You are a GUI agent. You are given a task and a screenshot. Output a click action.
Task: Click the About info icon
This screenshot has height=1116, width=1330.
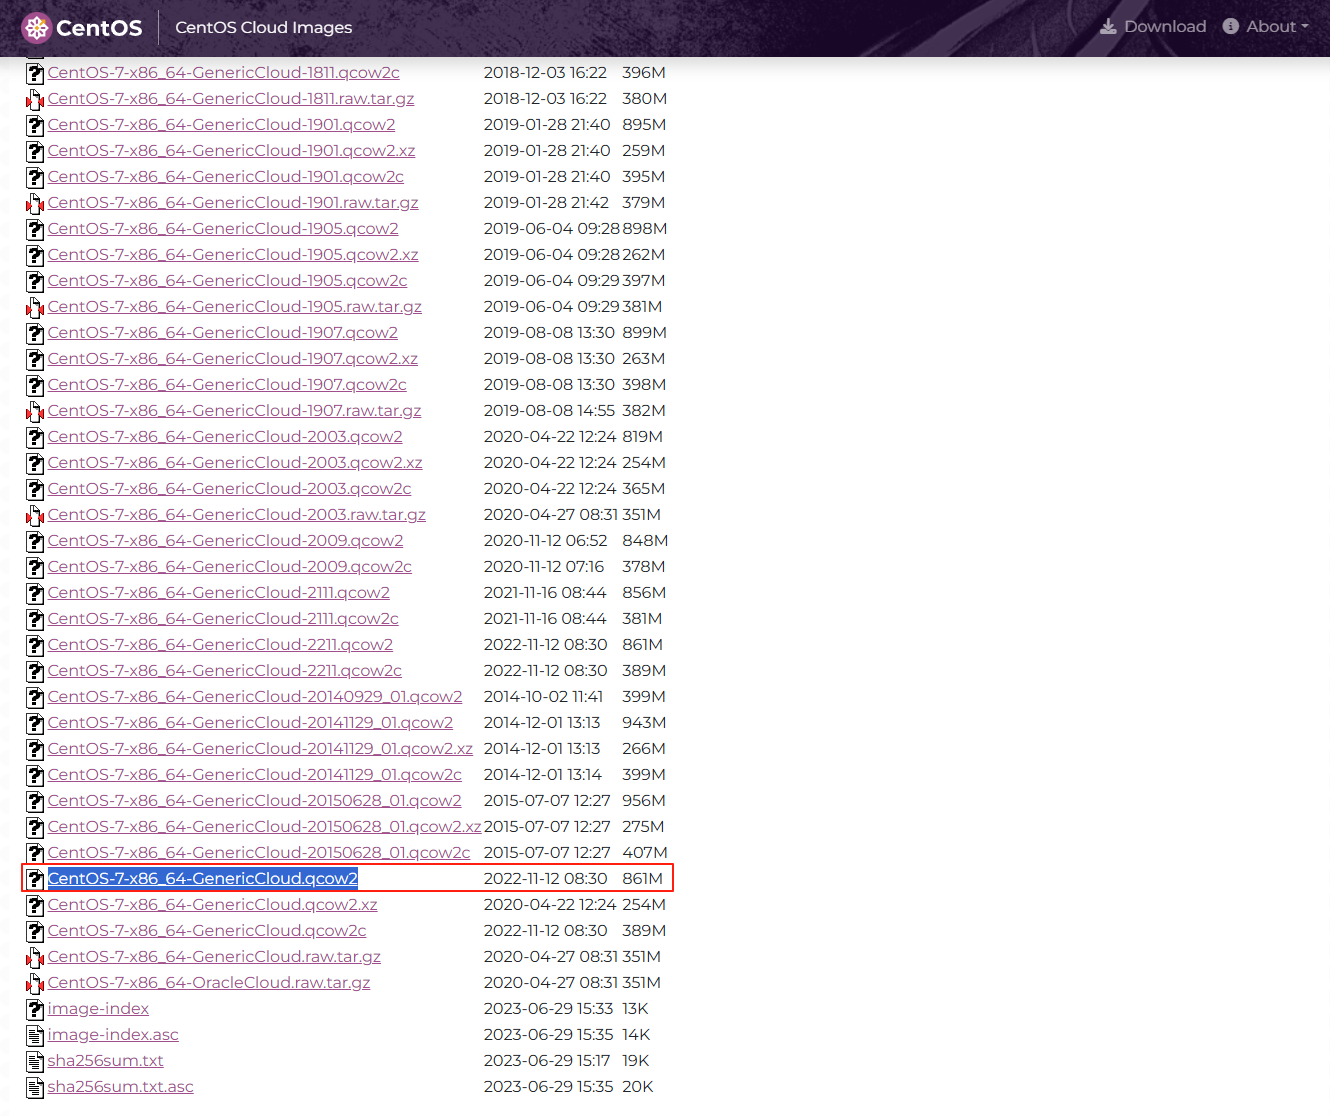1230,27
